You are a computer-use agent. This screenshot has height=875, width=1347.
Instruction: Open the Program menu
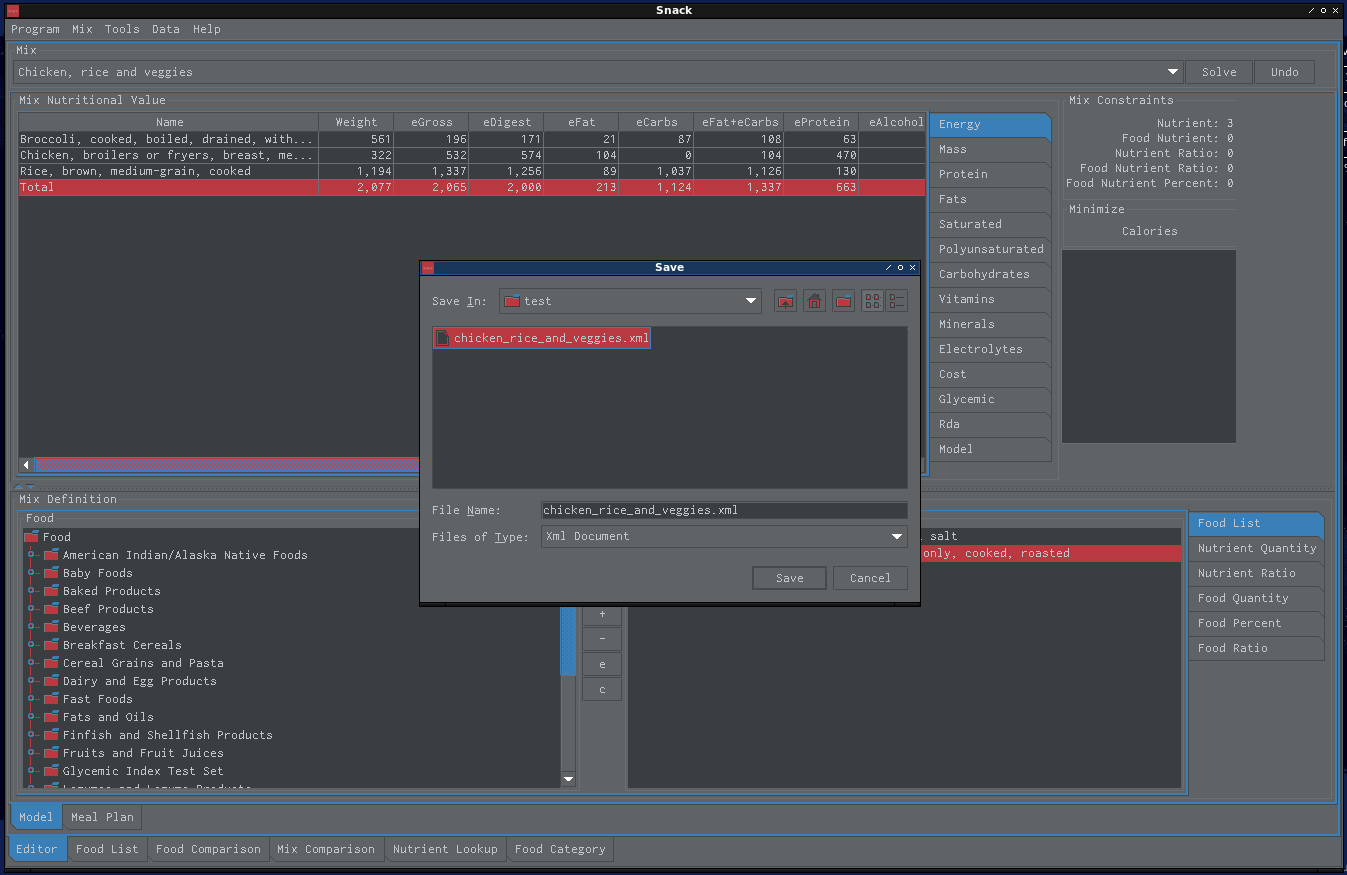pyautogui.click(x=35, y=29)
